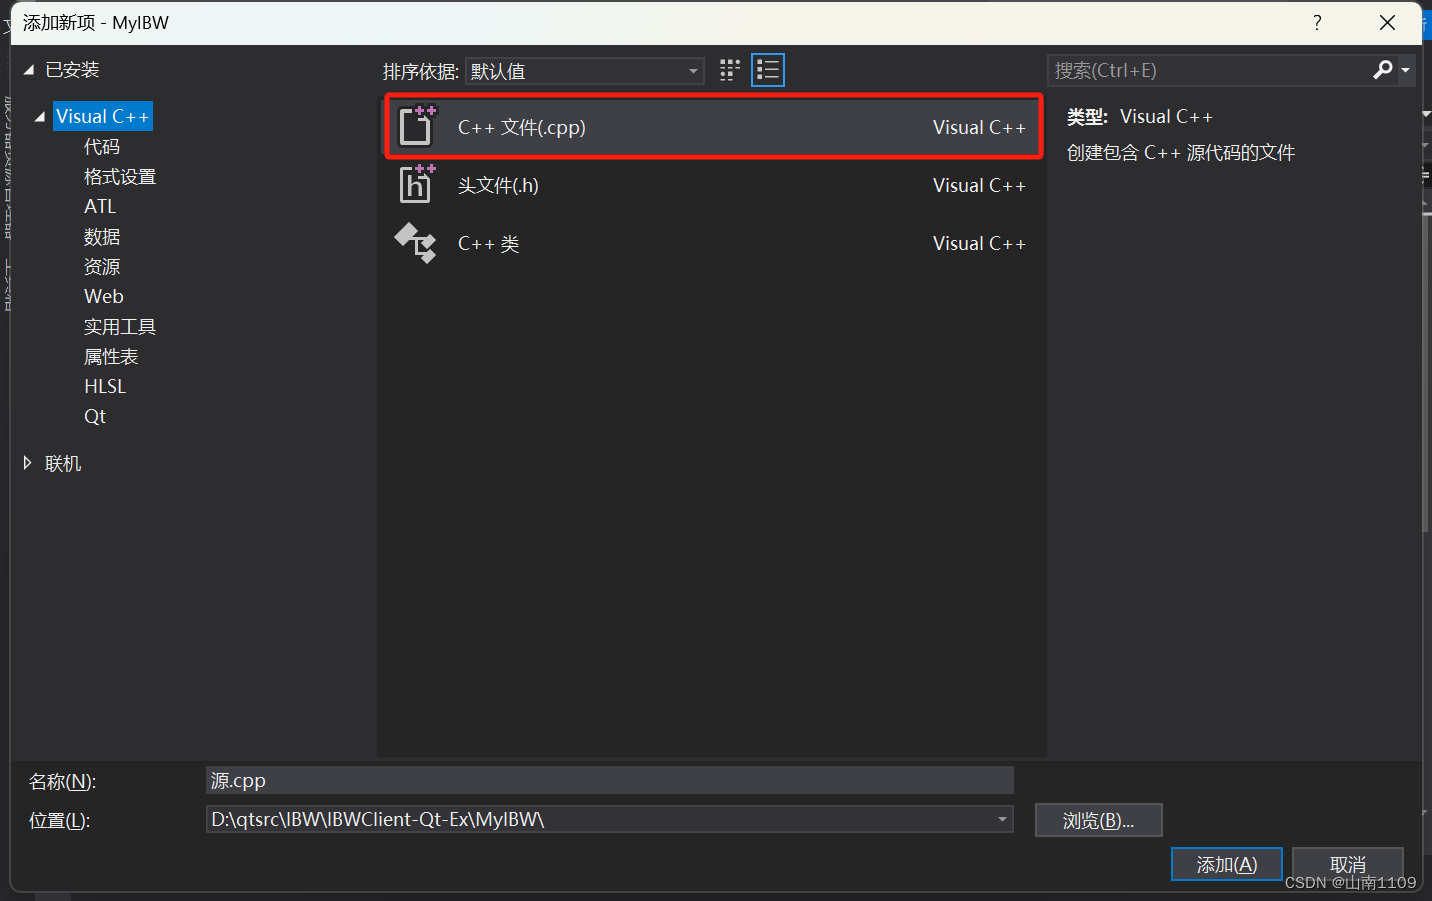Select the 数据 category
This screenshot has width=1432, height=901.
[102, 237]
